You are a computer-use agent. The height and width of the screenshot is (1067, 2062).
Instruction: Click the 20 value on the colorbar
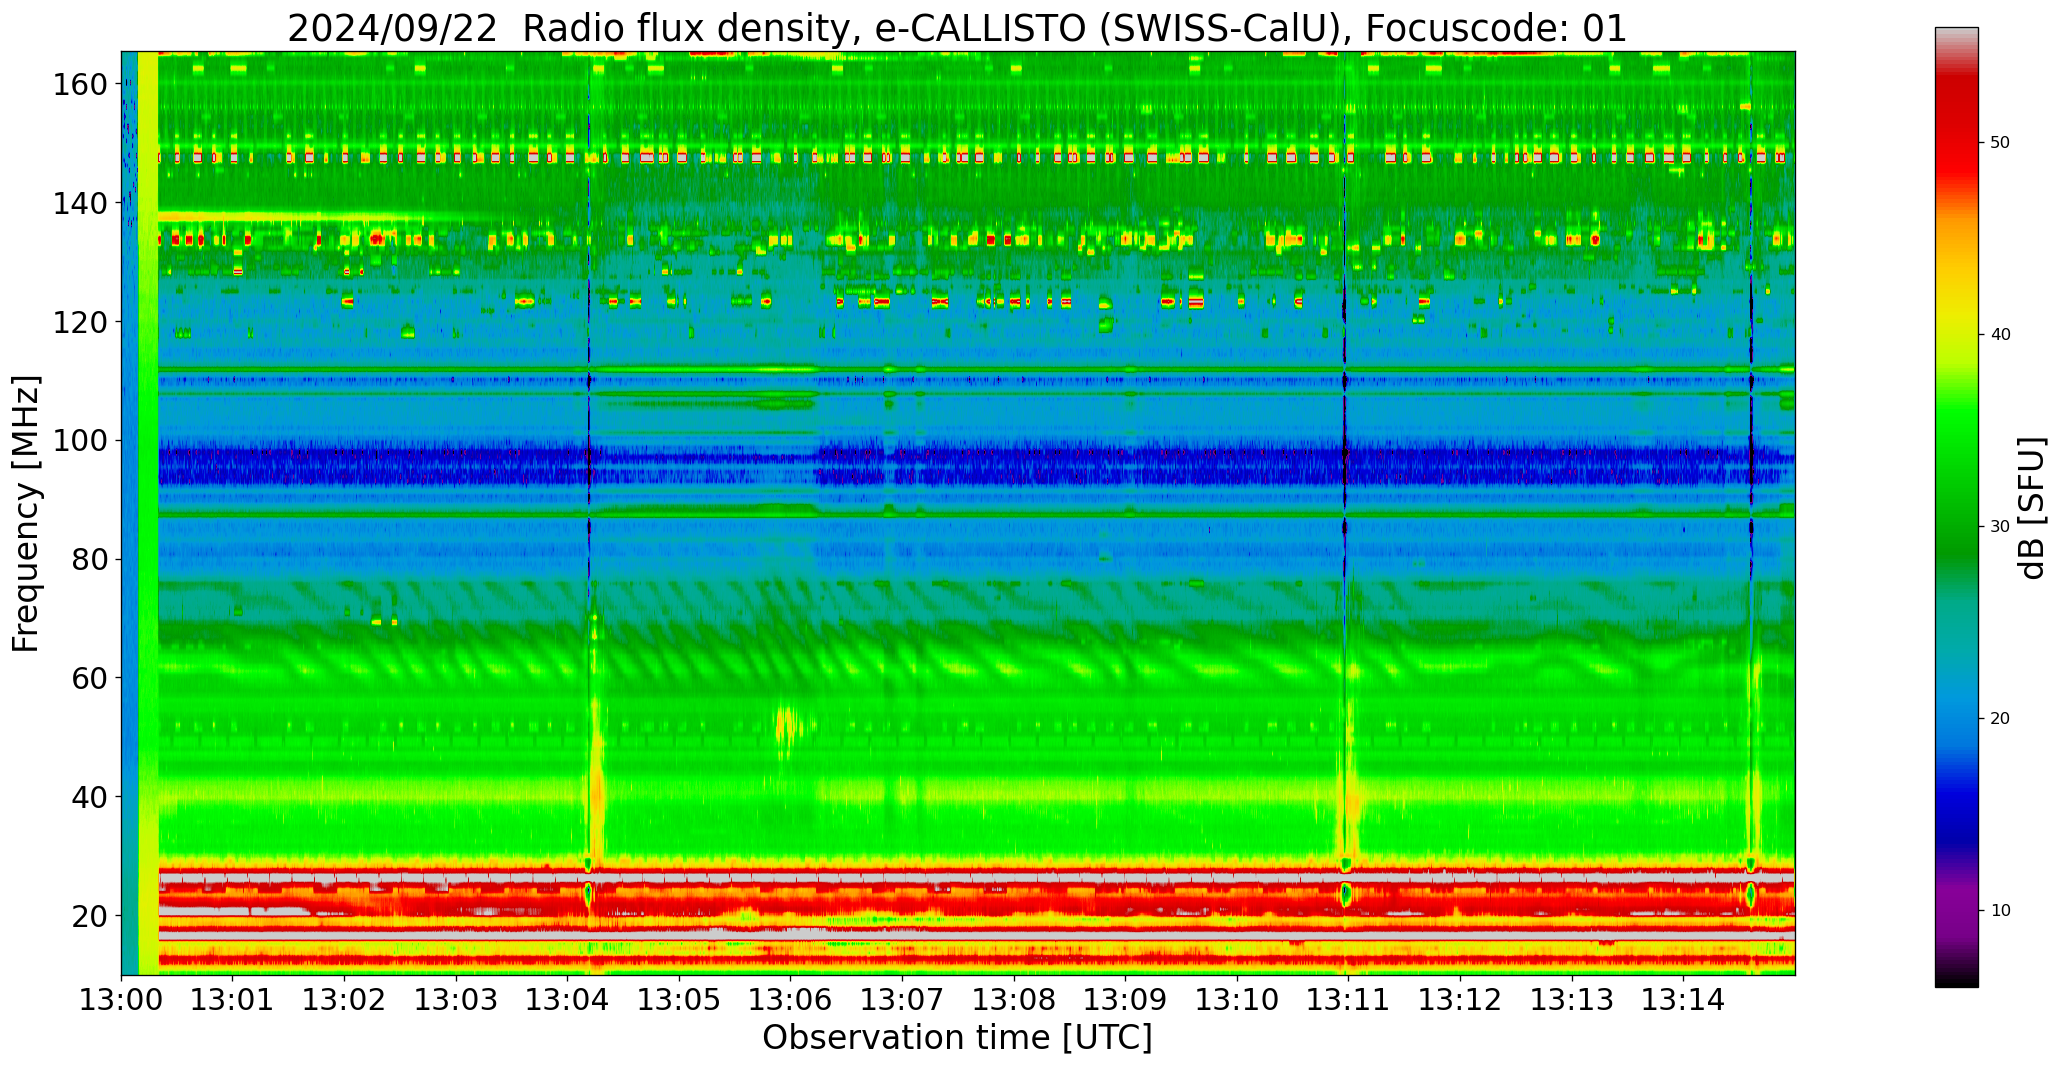click(x=2000, y=719)
